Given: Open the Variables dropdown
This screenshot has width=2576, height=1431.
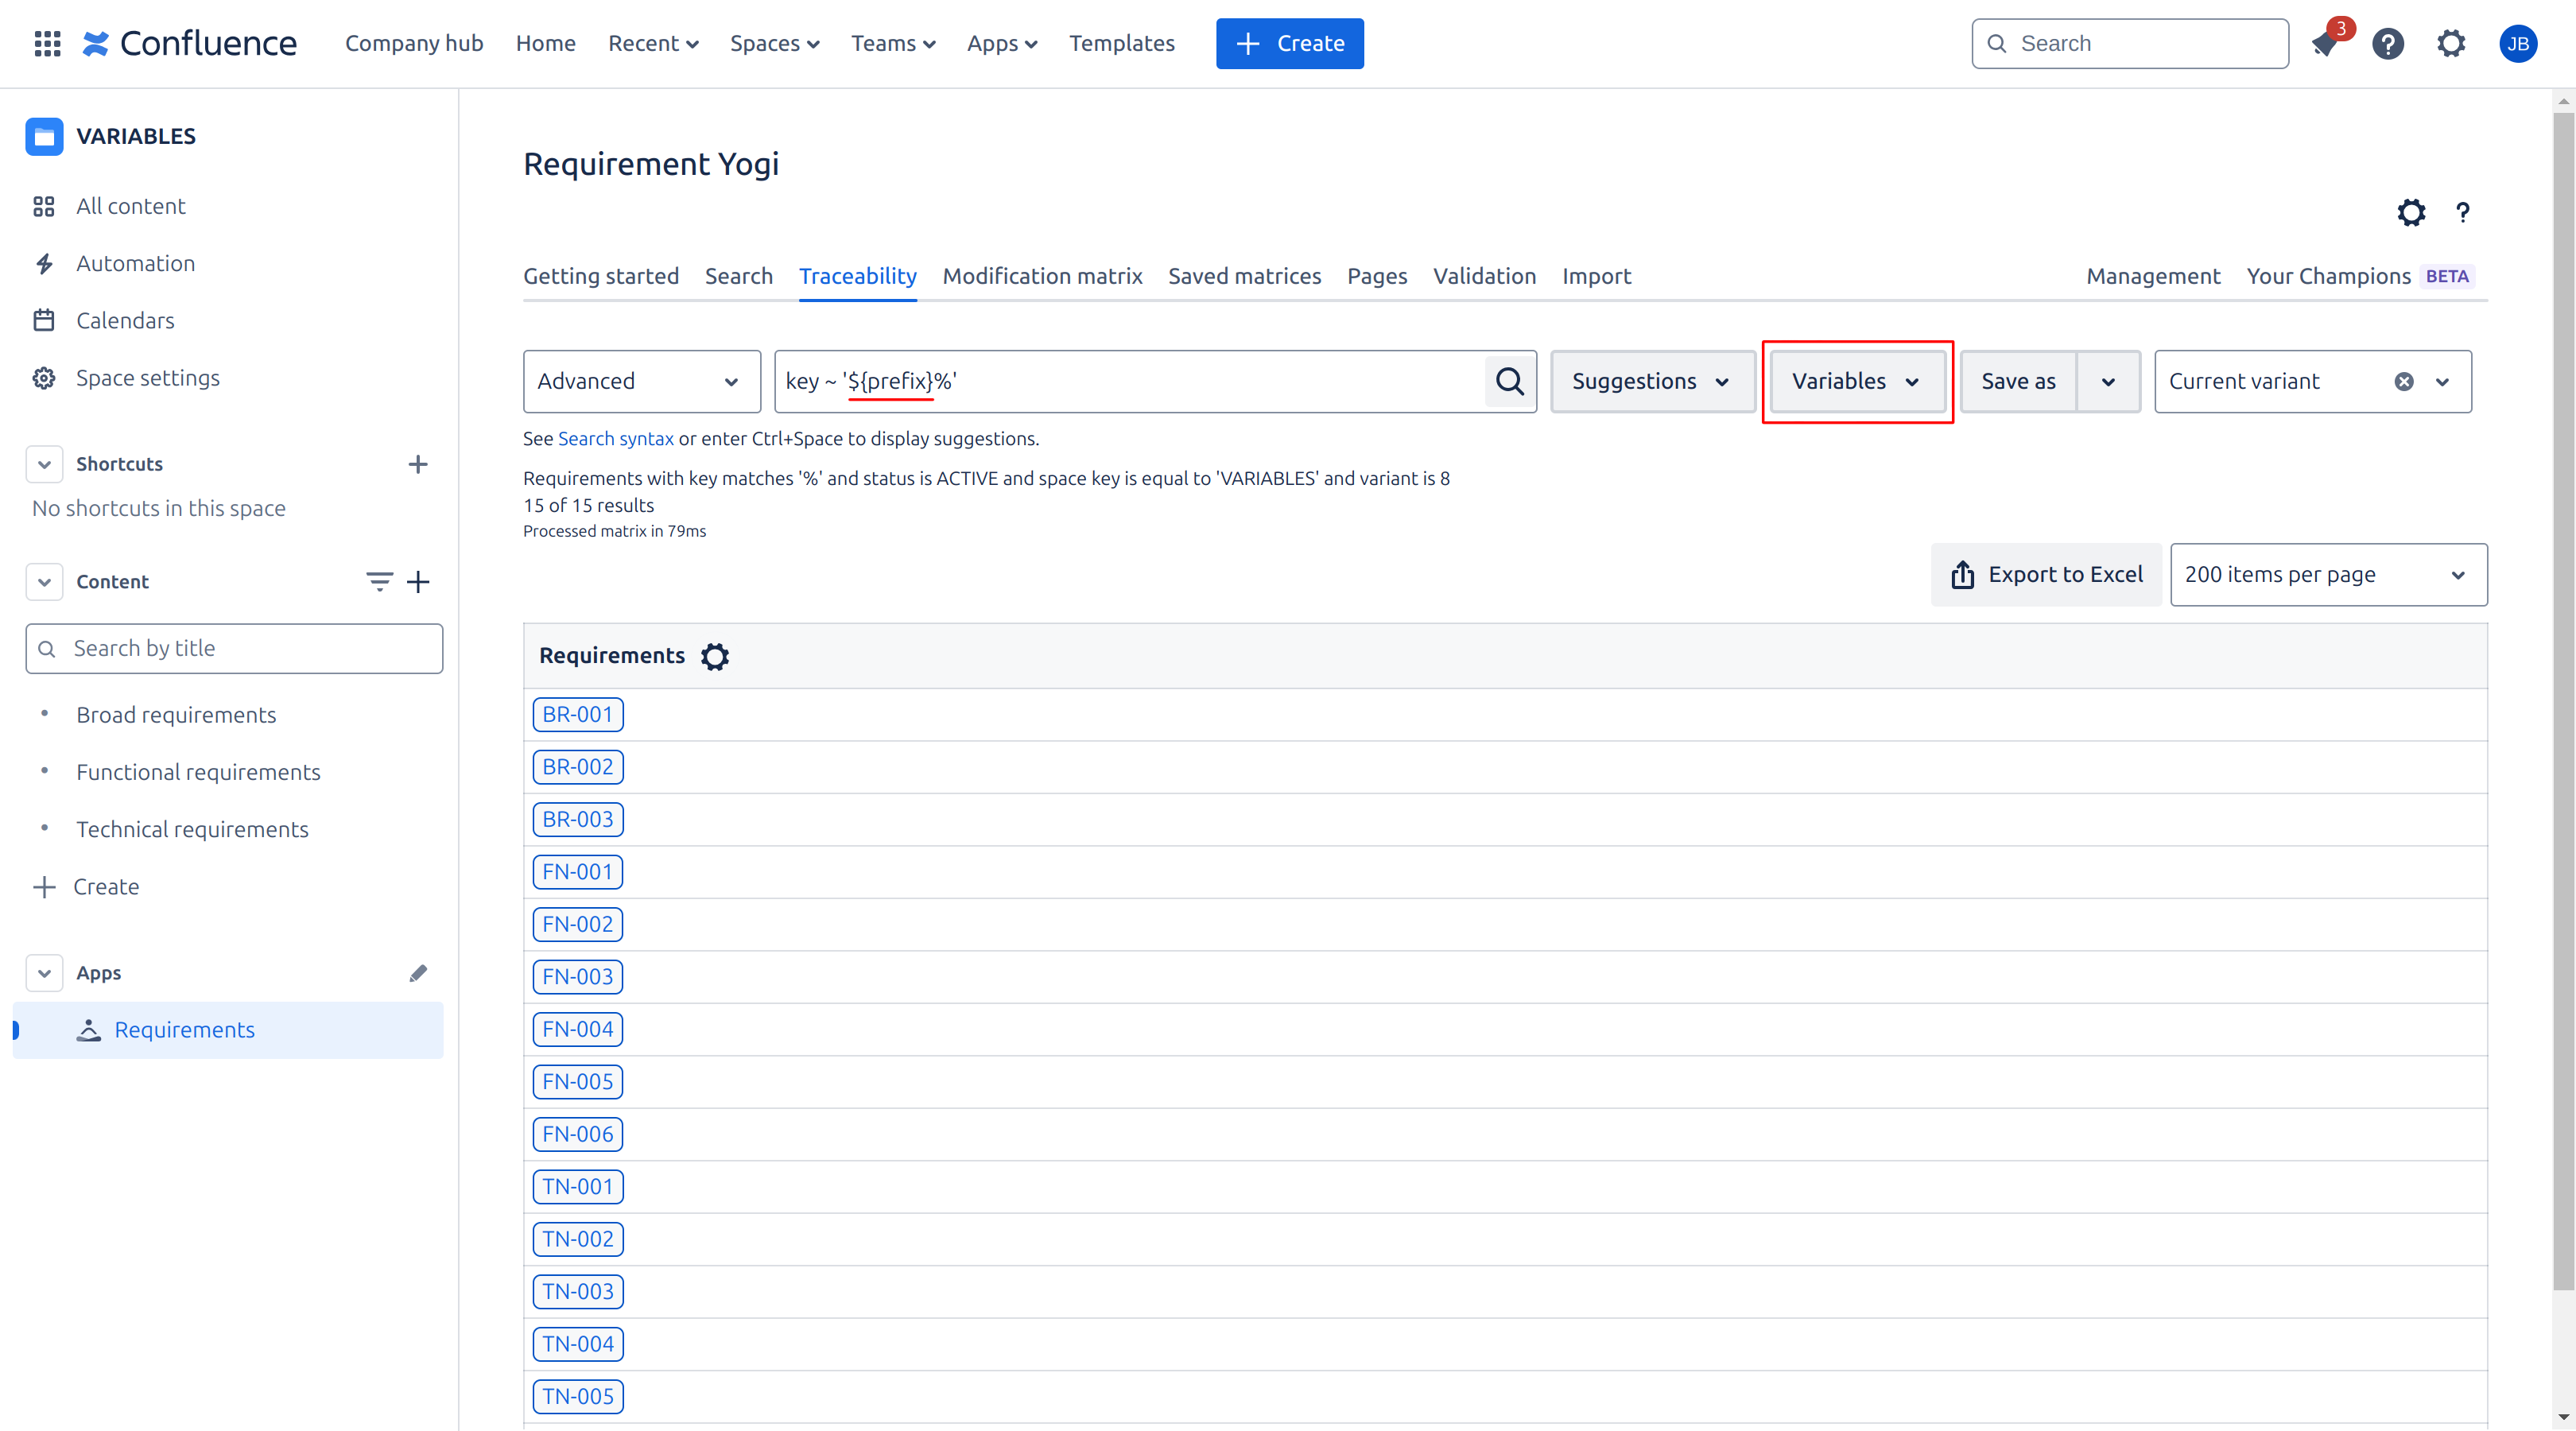Looking at the screenshot, I should 1856,381.
